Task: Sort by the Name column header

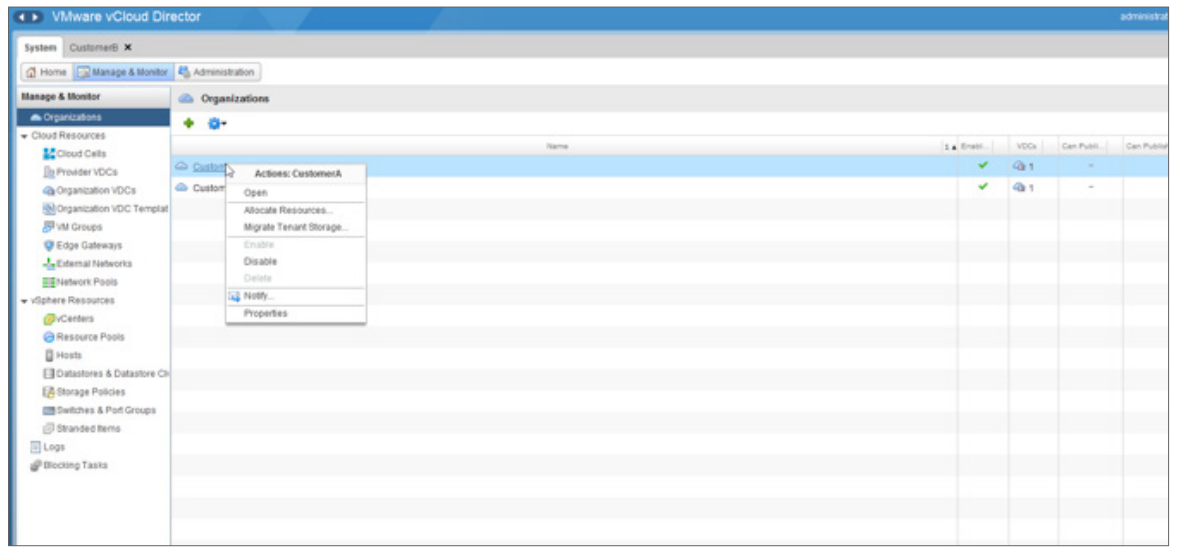Action: (557, 146)
